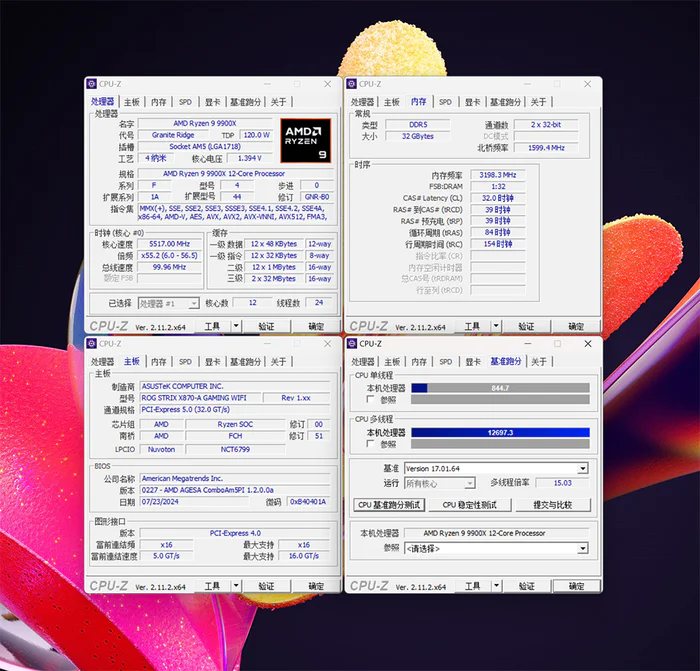The image size is (700, 671).
Task: Tick the 参照 checkbox under CPU 单线程
Action: point(370,399)
